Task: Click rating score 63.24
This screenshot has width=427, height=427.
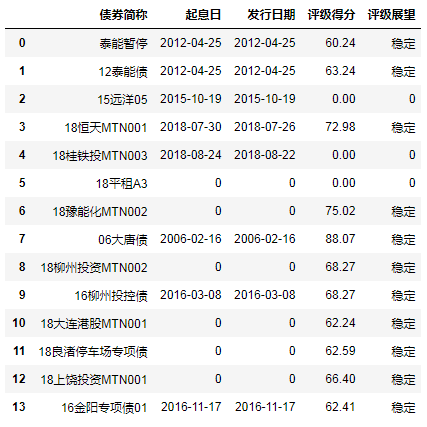Action: coord(340,71)
